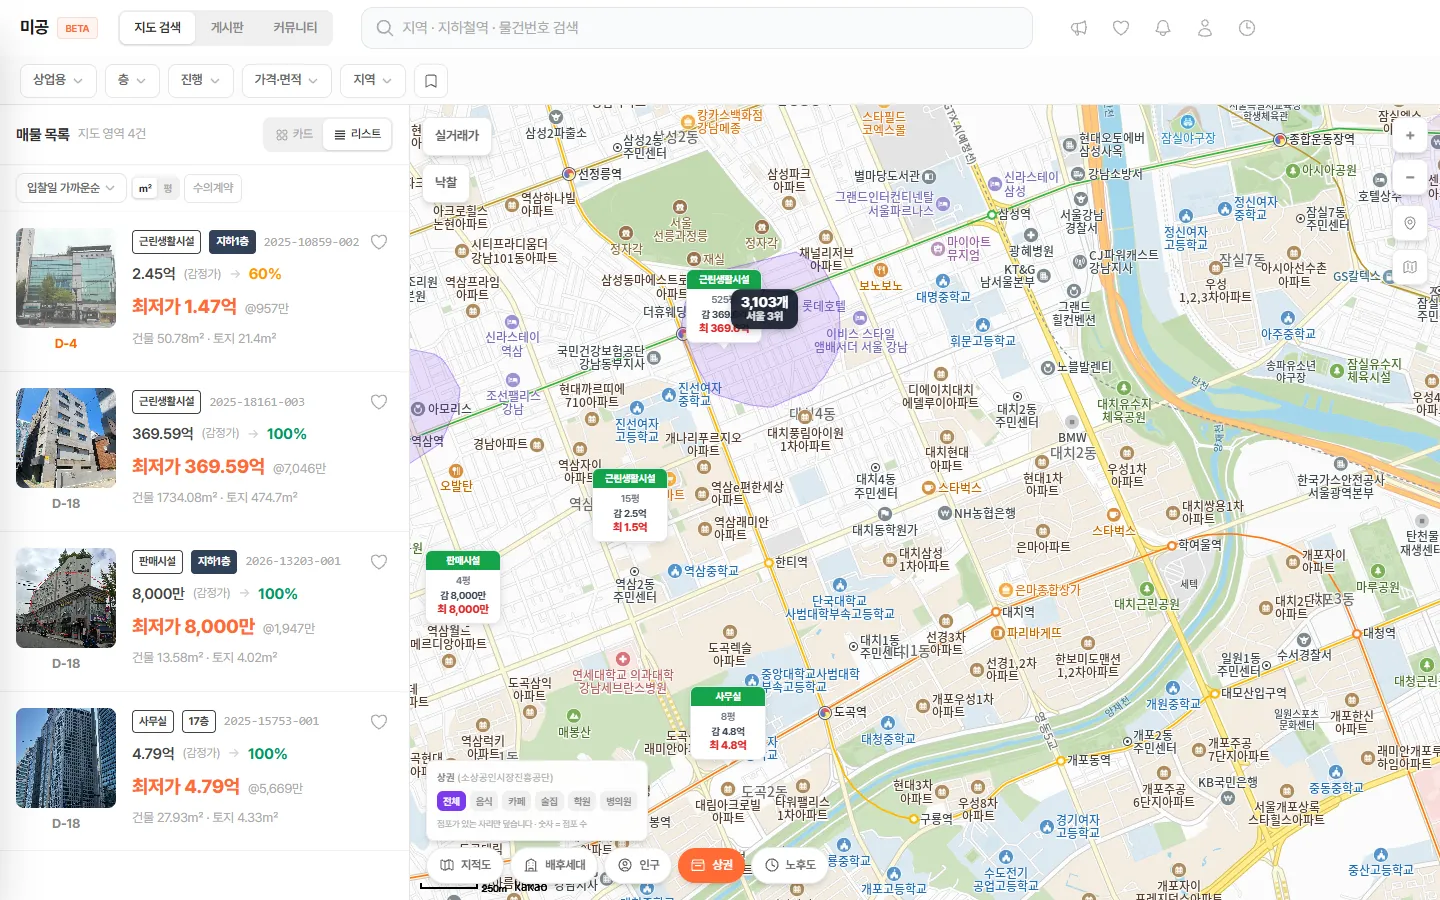1440x900 pixels.
Task: Select 병의원 category in 상권 panel
Action: [x=619, y=801]
